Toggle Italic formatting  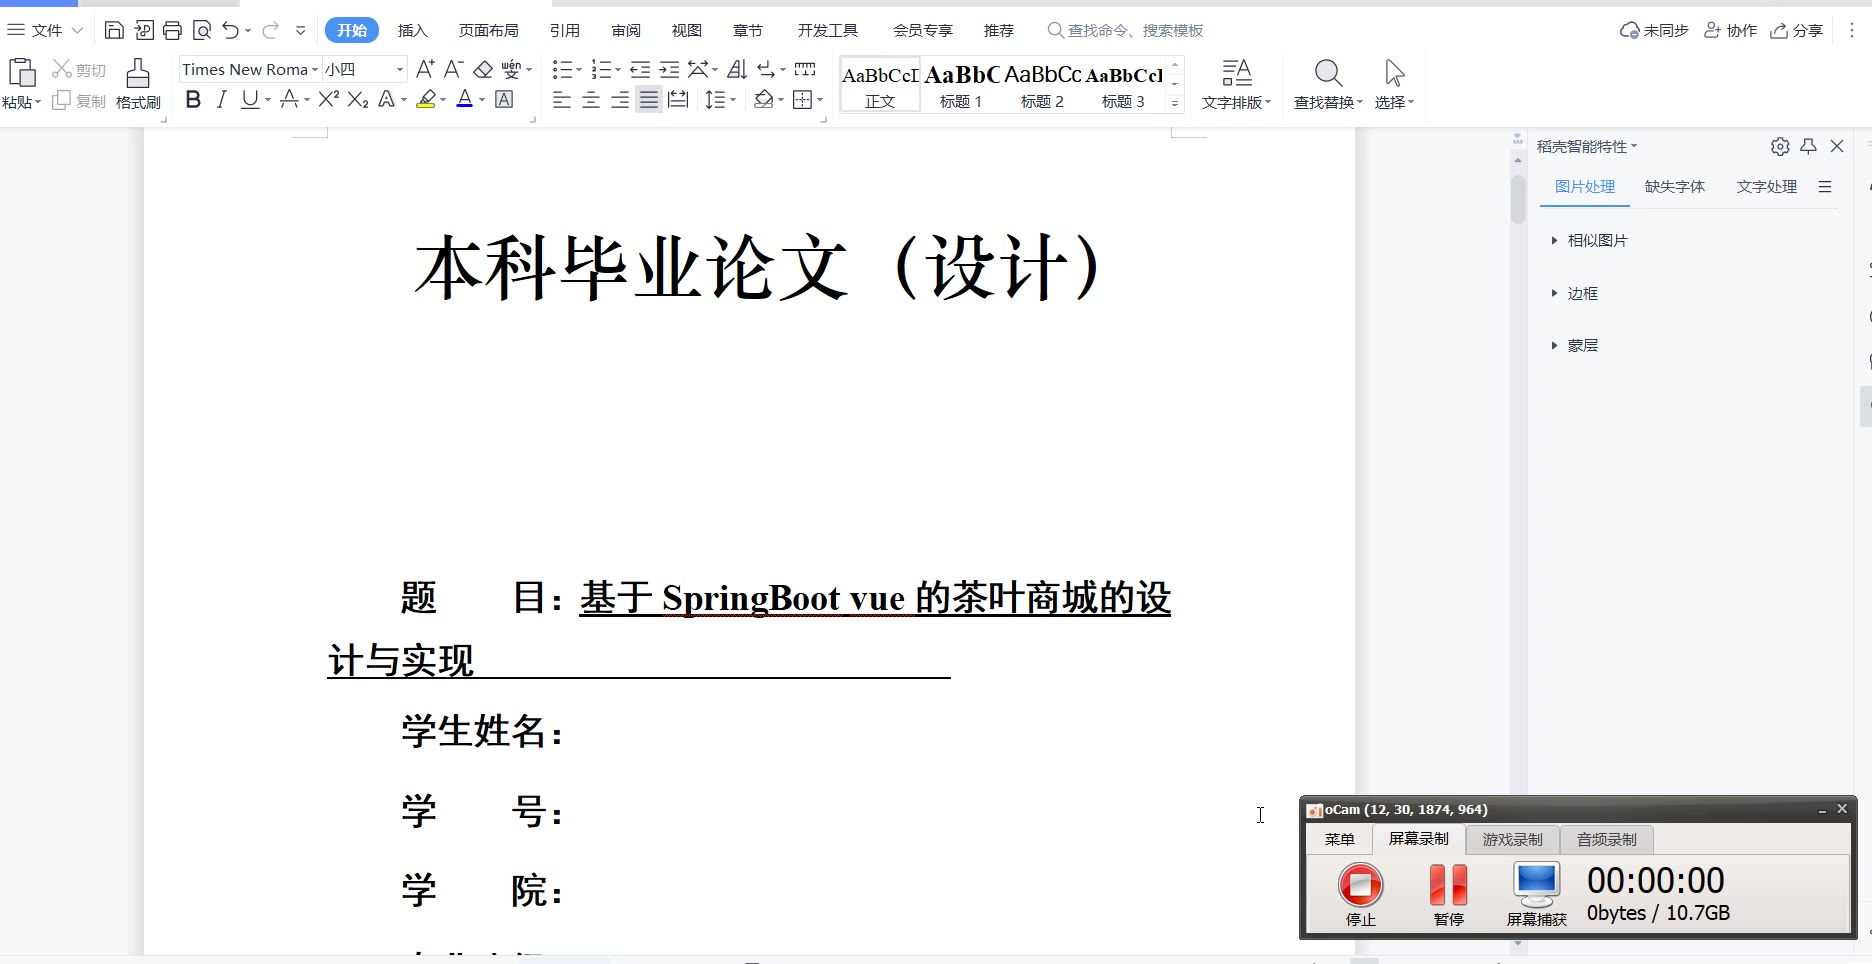tap(222, 99)
